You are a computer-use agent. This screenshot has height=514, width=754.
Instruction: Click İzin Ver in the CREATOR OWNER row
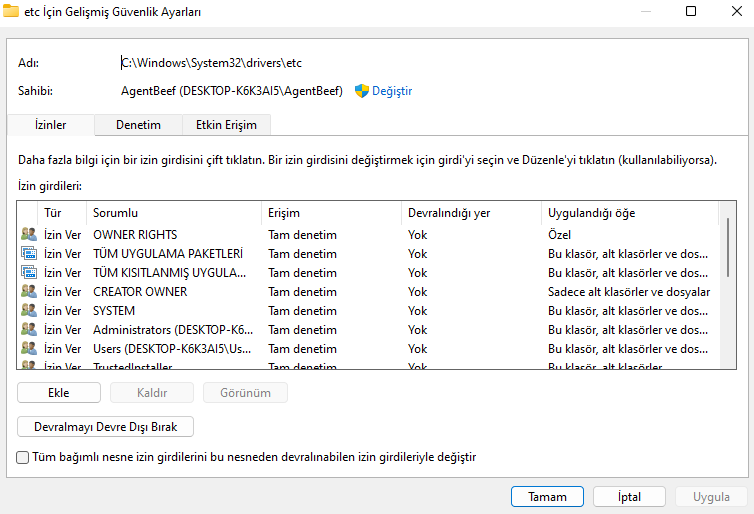(x=63, y=292)
